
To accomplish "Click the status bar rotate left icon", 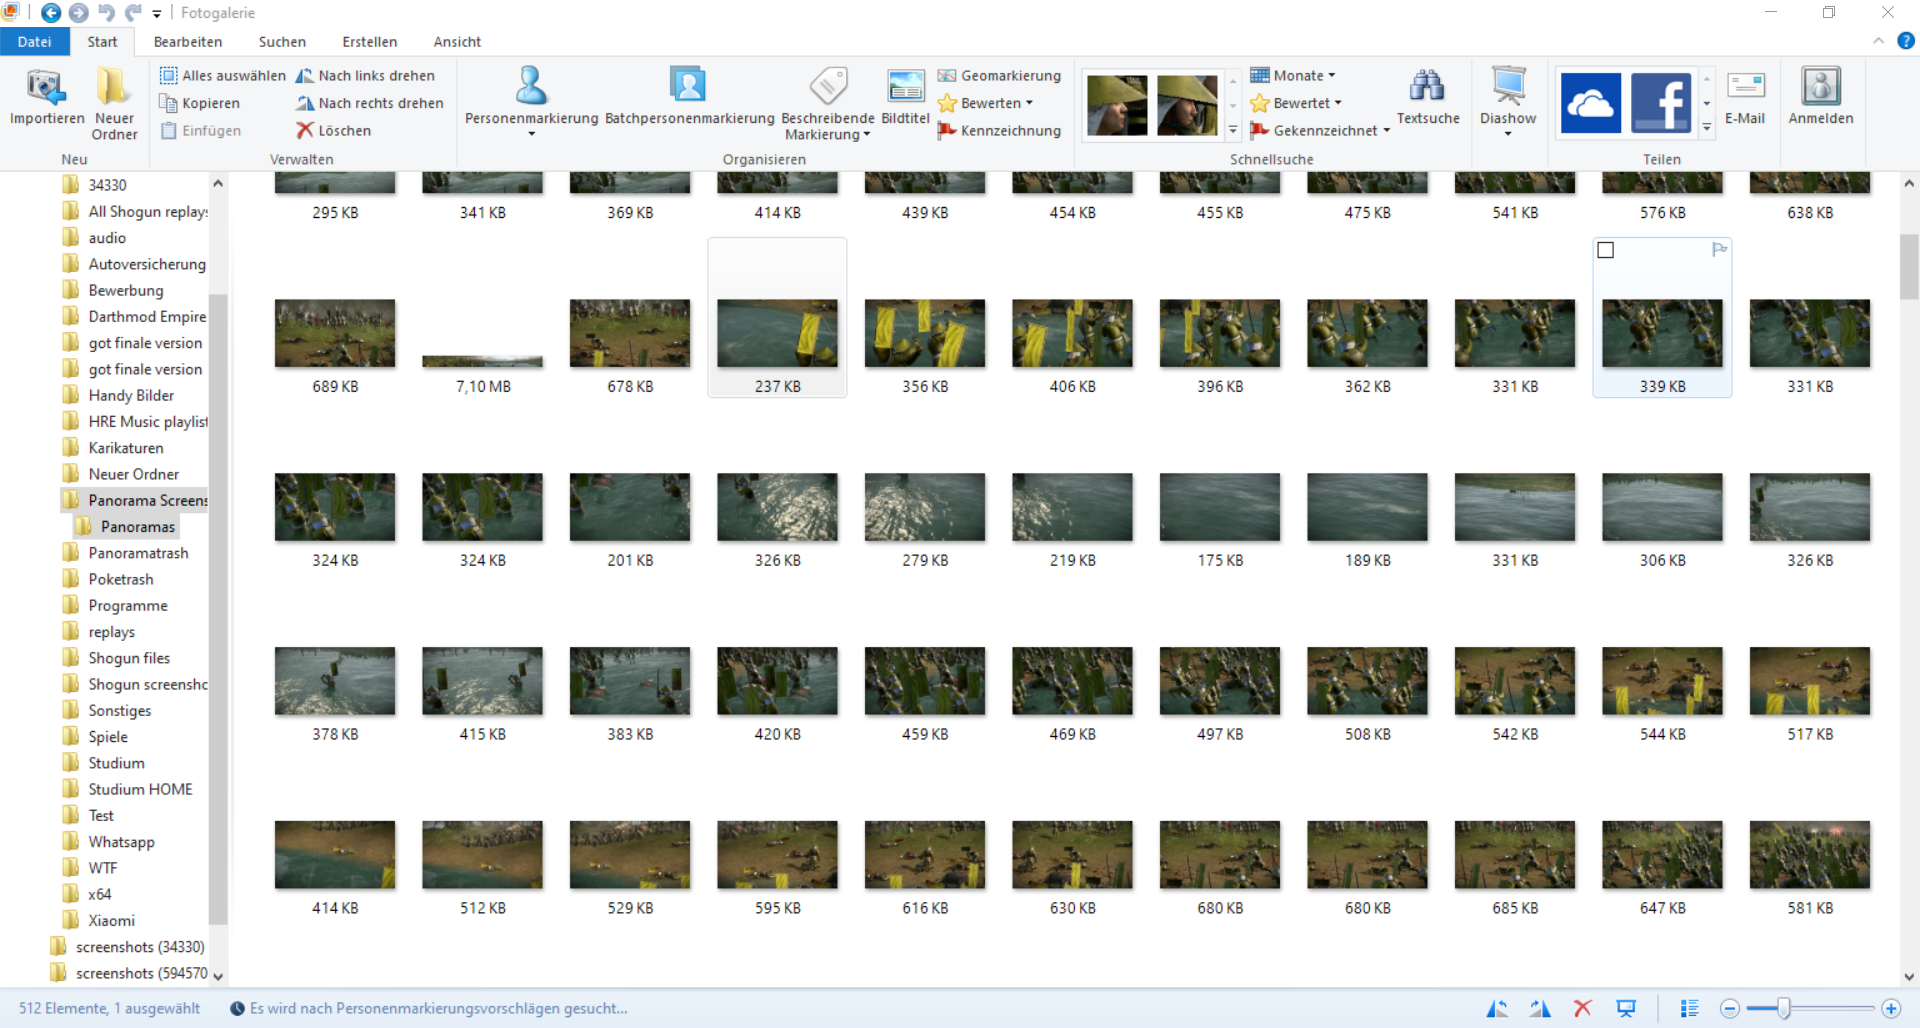I will click(1497, 1008).
